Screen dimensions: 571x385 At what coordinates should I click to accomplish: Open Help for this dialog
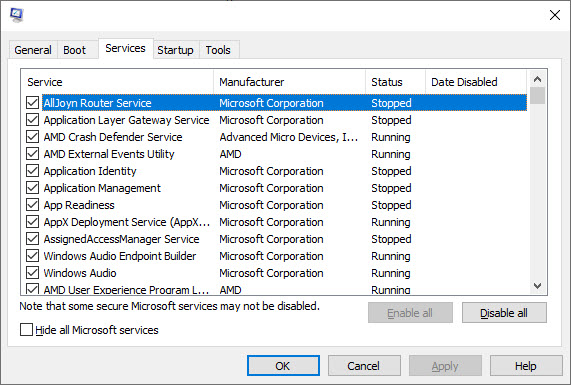[526, 366]
